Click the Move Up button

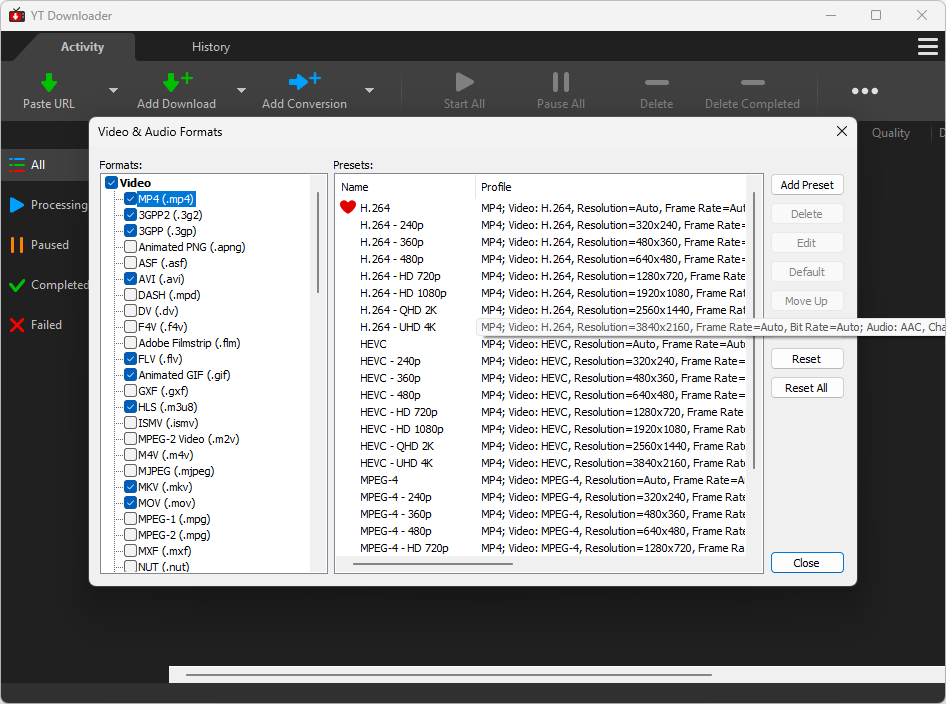coord(807,301)
